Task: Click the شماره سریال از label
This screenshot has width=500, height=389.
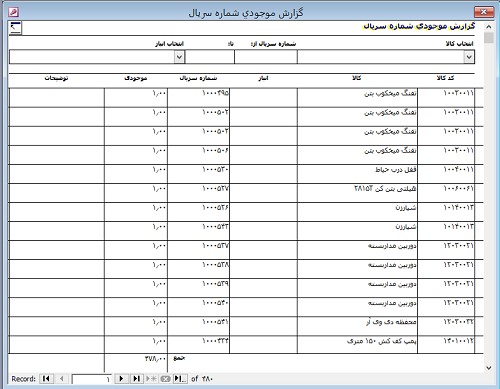Action: pyautogui.click(x=273, y=44)
